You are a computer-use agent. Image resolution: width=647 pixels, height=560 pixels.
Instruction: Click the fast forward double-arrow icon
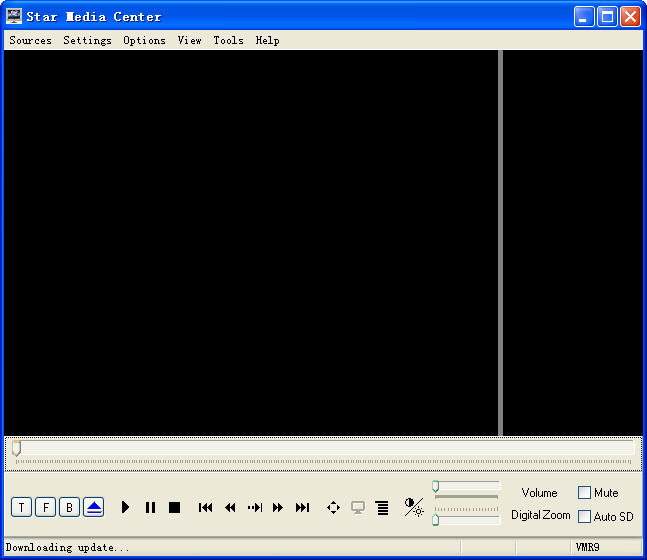click(278, 507)
